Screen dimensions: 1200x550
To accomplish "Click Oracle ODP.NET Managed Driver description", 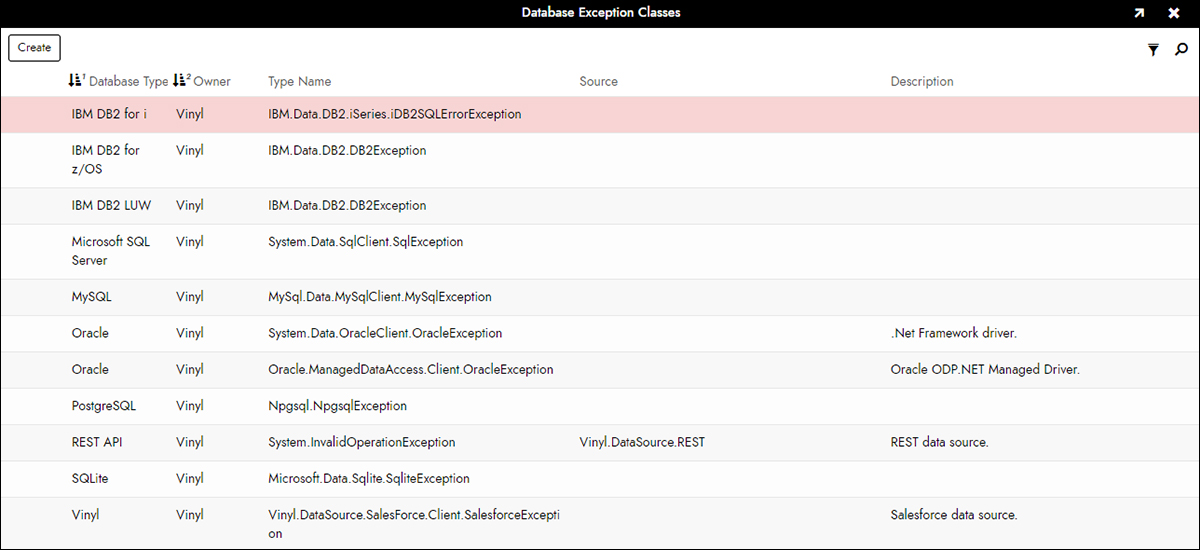I will (985, 369).
